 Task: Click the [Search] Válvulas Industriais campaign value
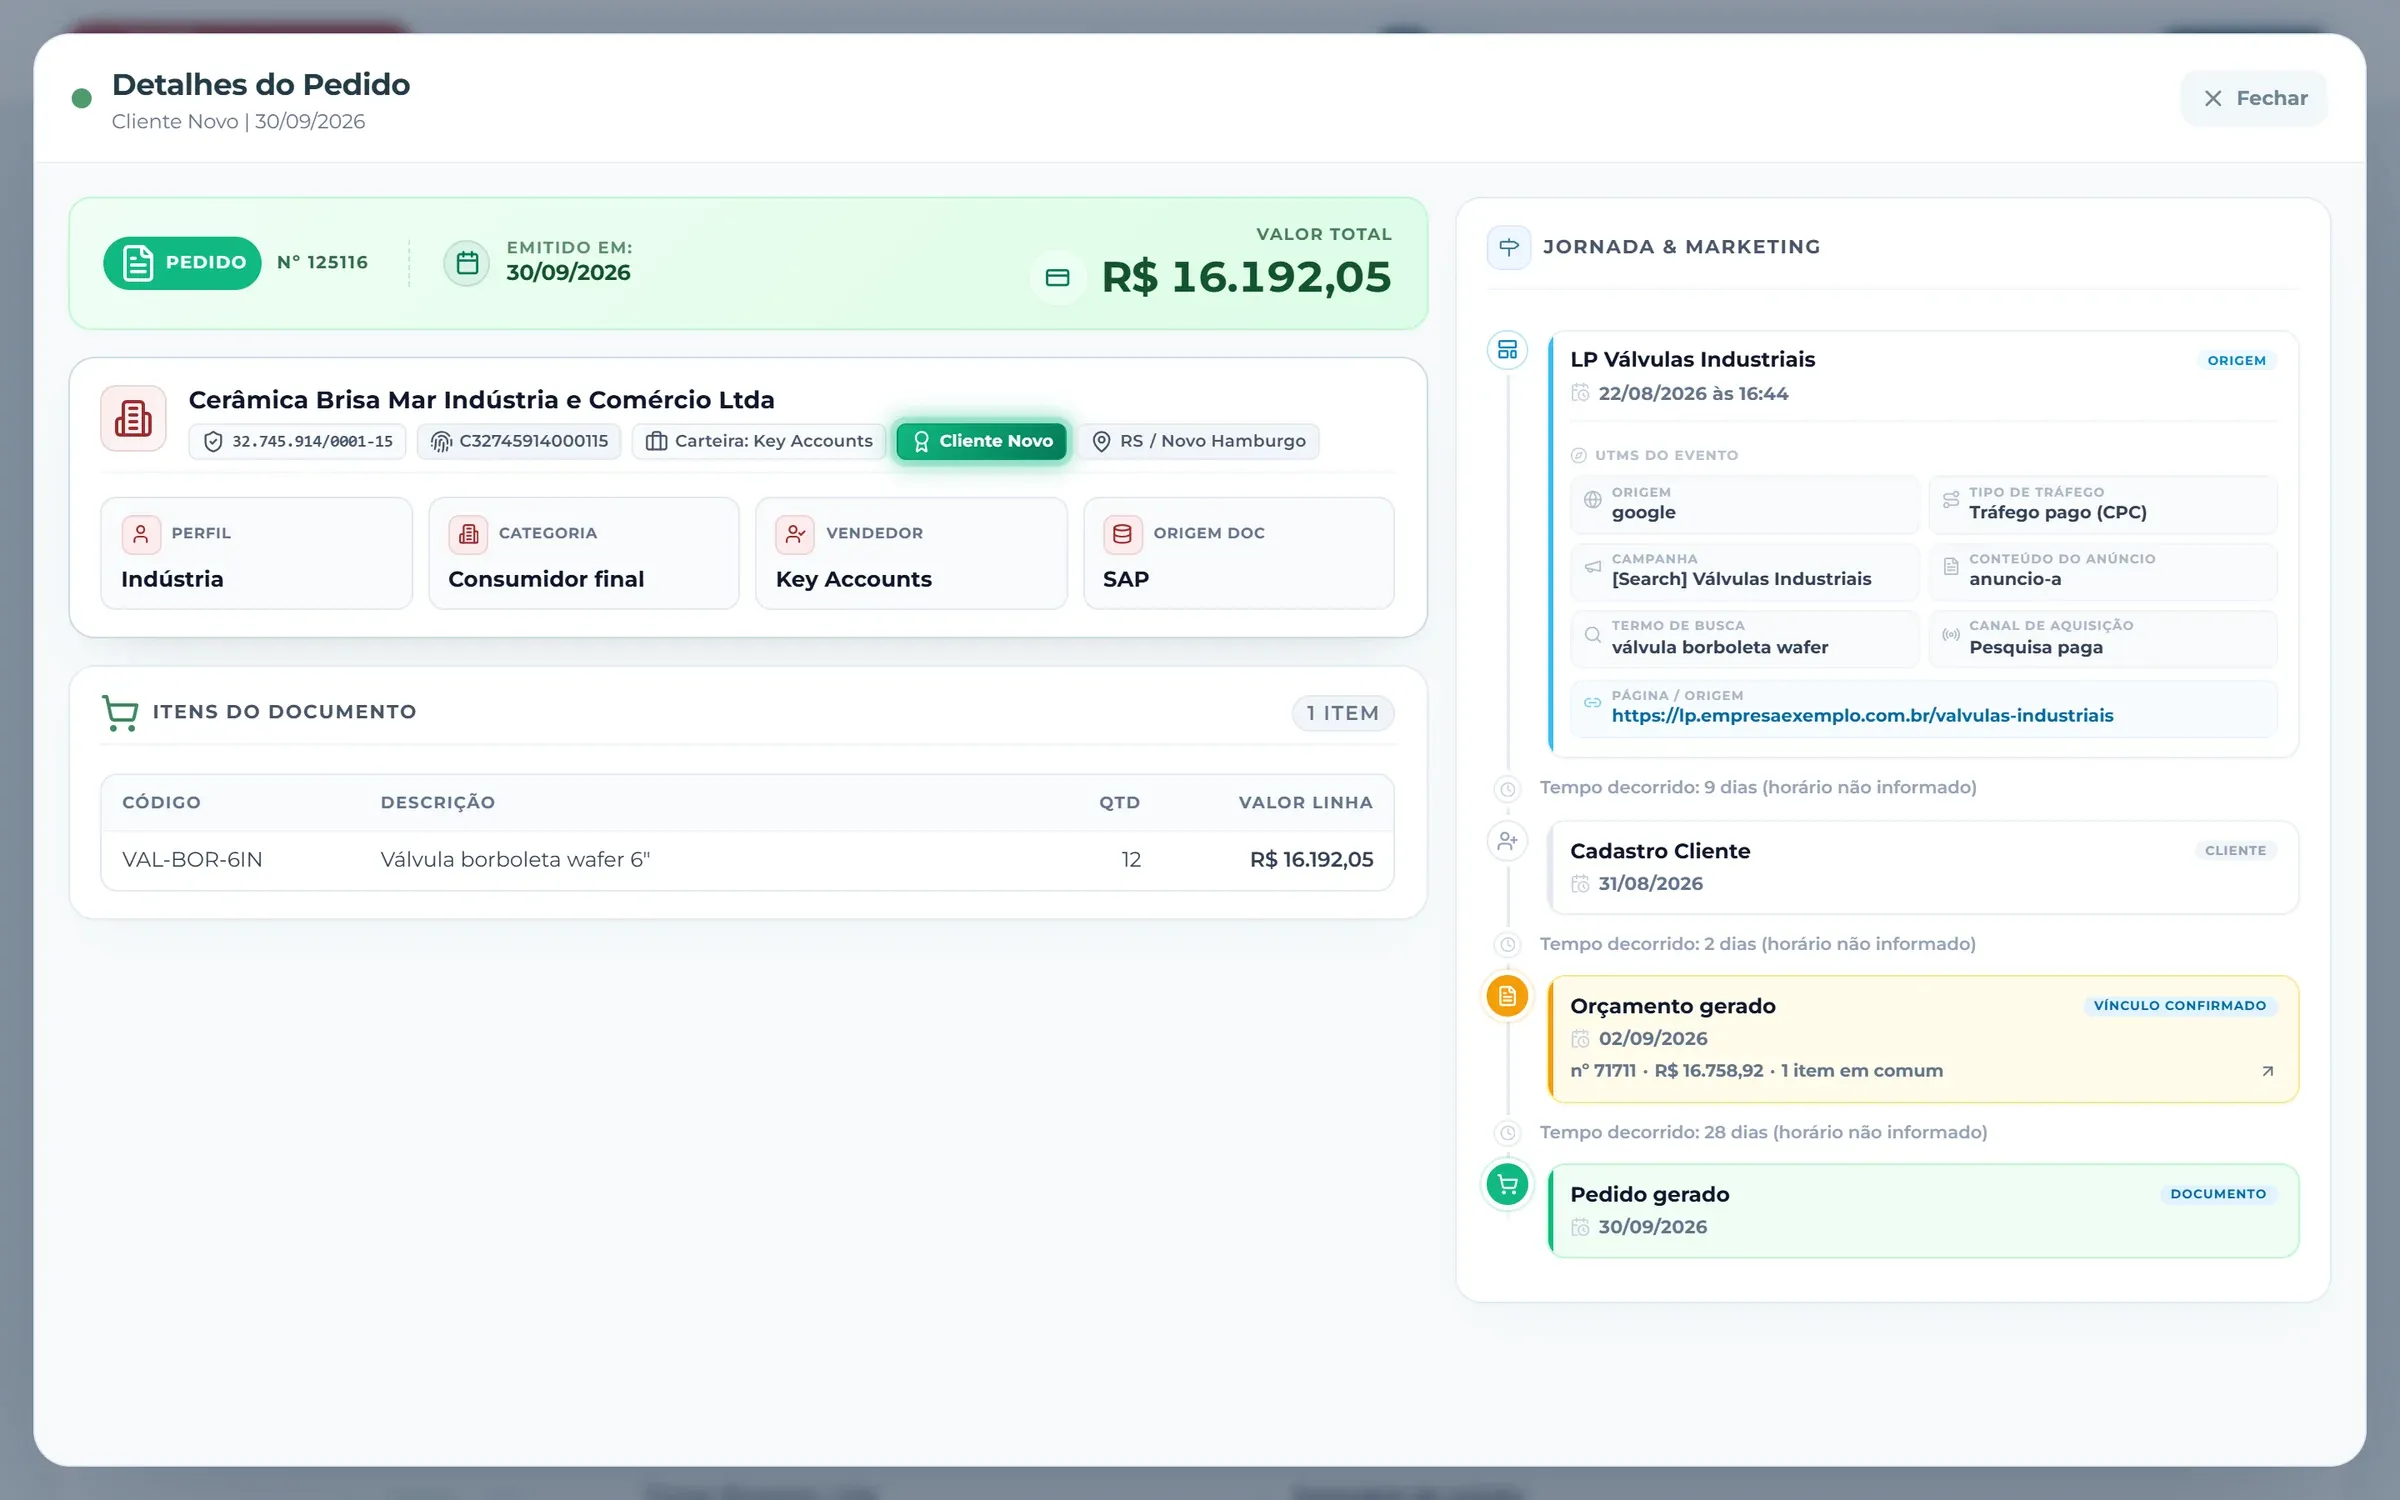[1741, 579]
